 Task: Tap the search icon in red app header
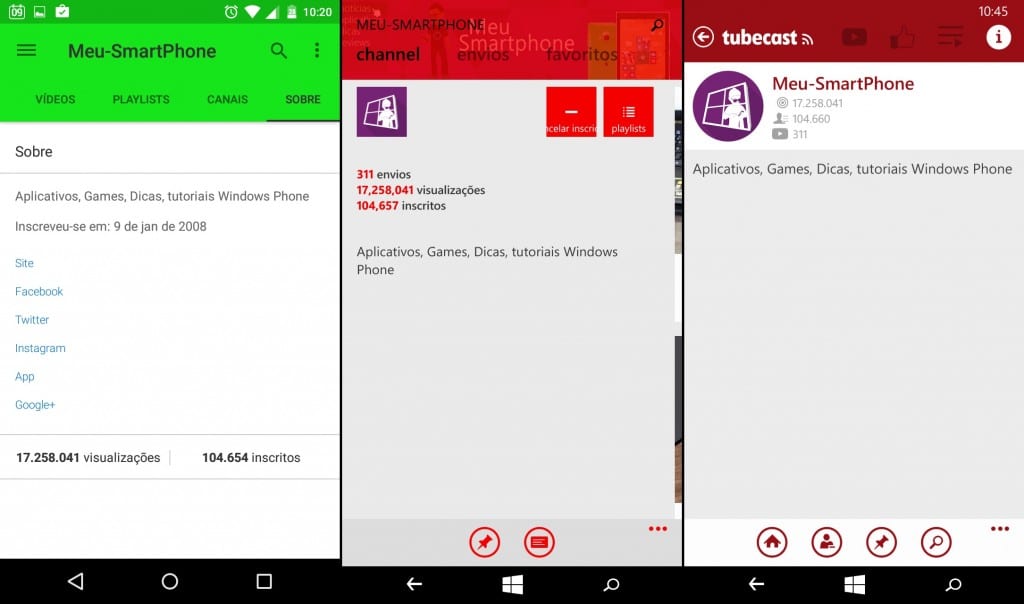click(x=657, y=25)
